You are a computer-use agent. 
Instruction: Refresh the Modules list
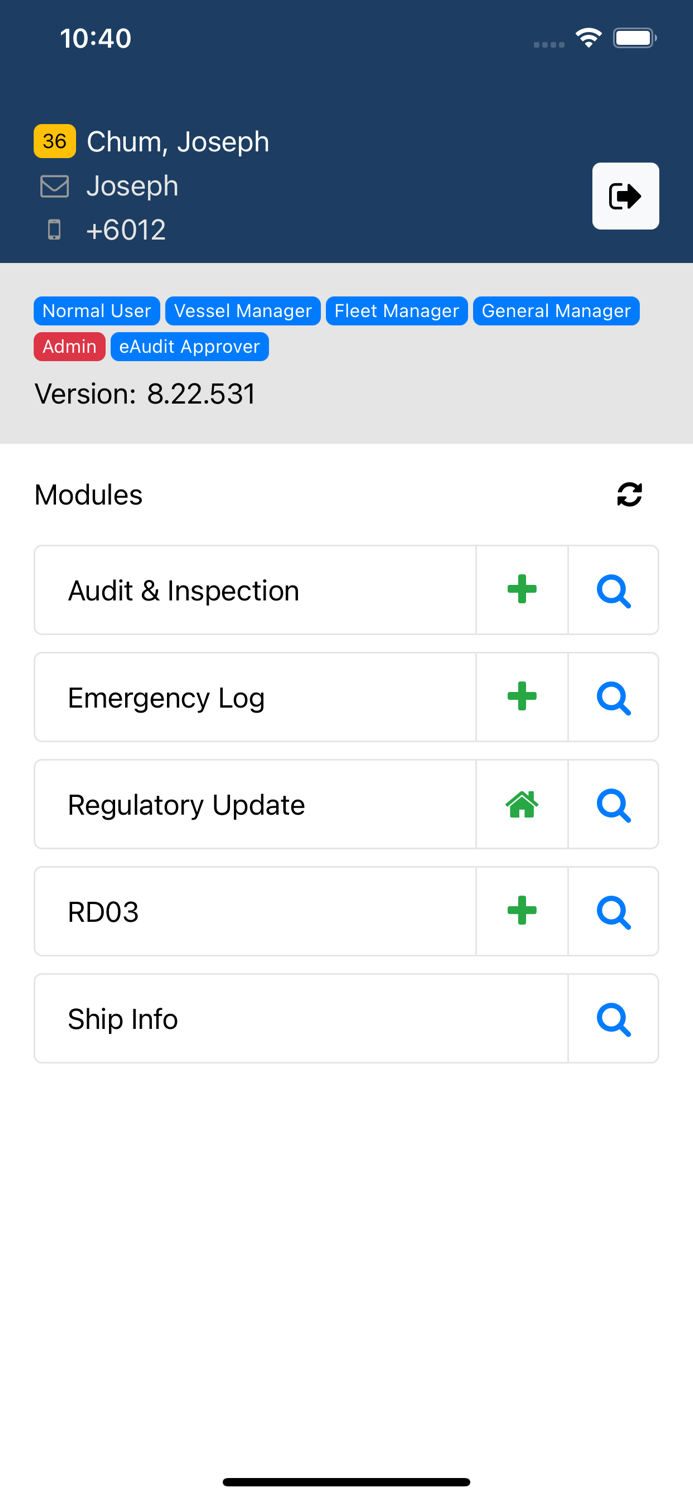(629, 494)
